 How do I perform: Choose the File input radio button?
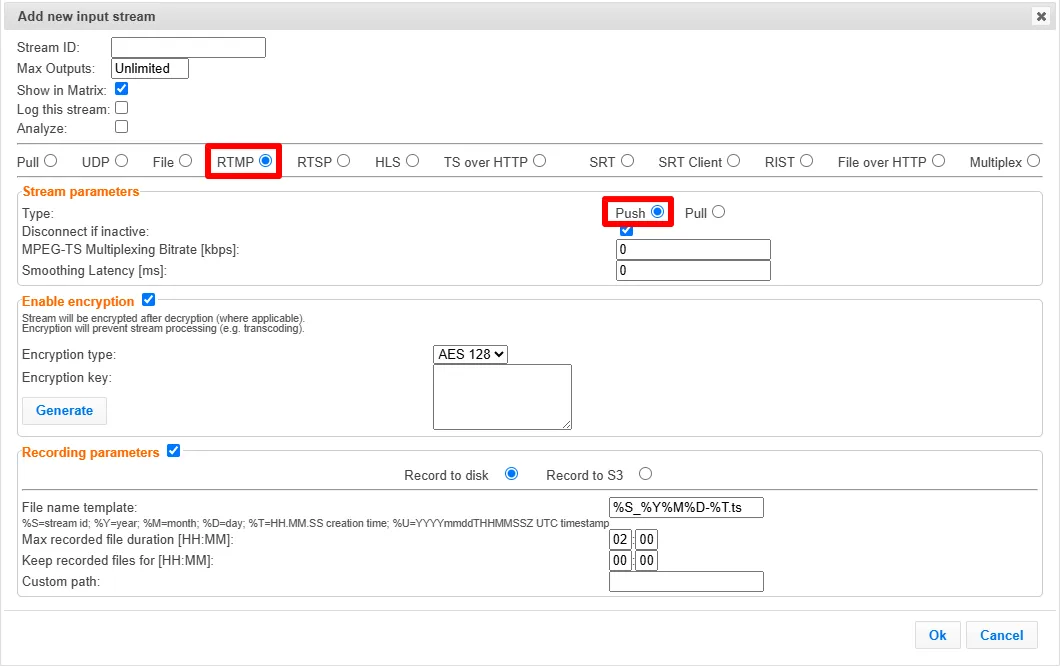click(186, 161)
